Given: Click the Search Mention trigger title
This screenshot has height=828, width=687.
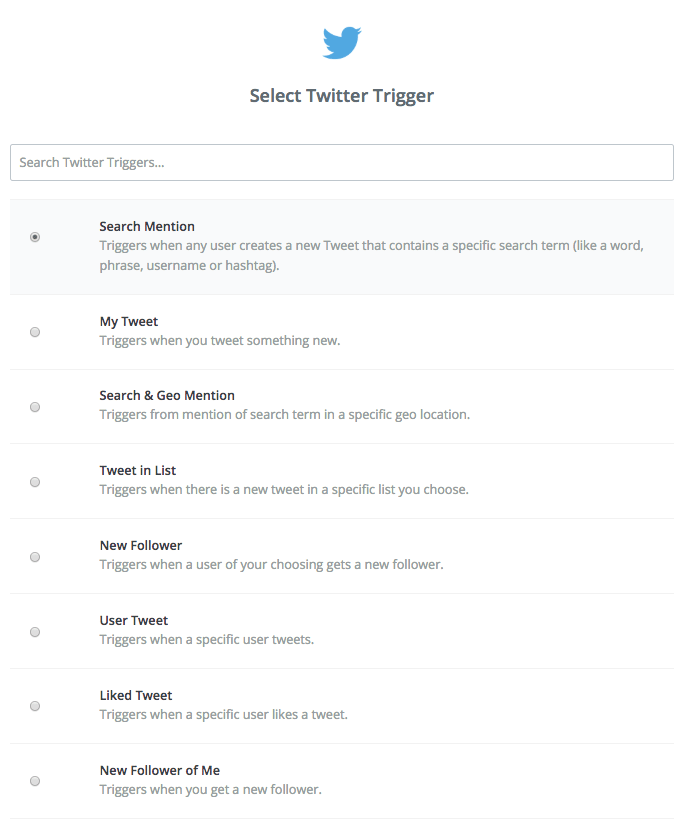Looking at the screenshot, I should click(147, 227).
